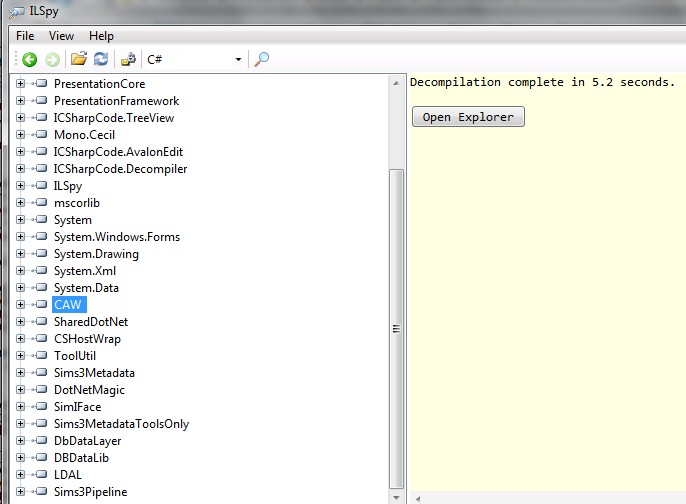
Task: Click the DbDataLayer assembly icon
Action: pos(41,440)
